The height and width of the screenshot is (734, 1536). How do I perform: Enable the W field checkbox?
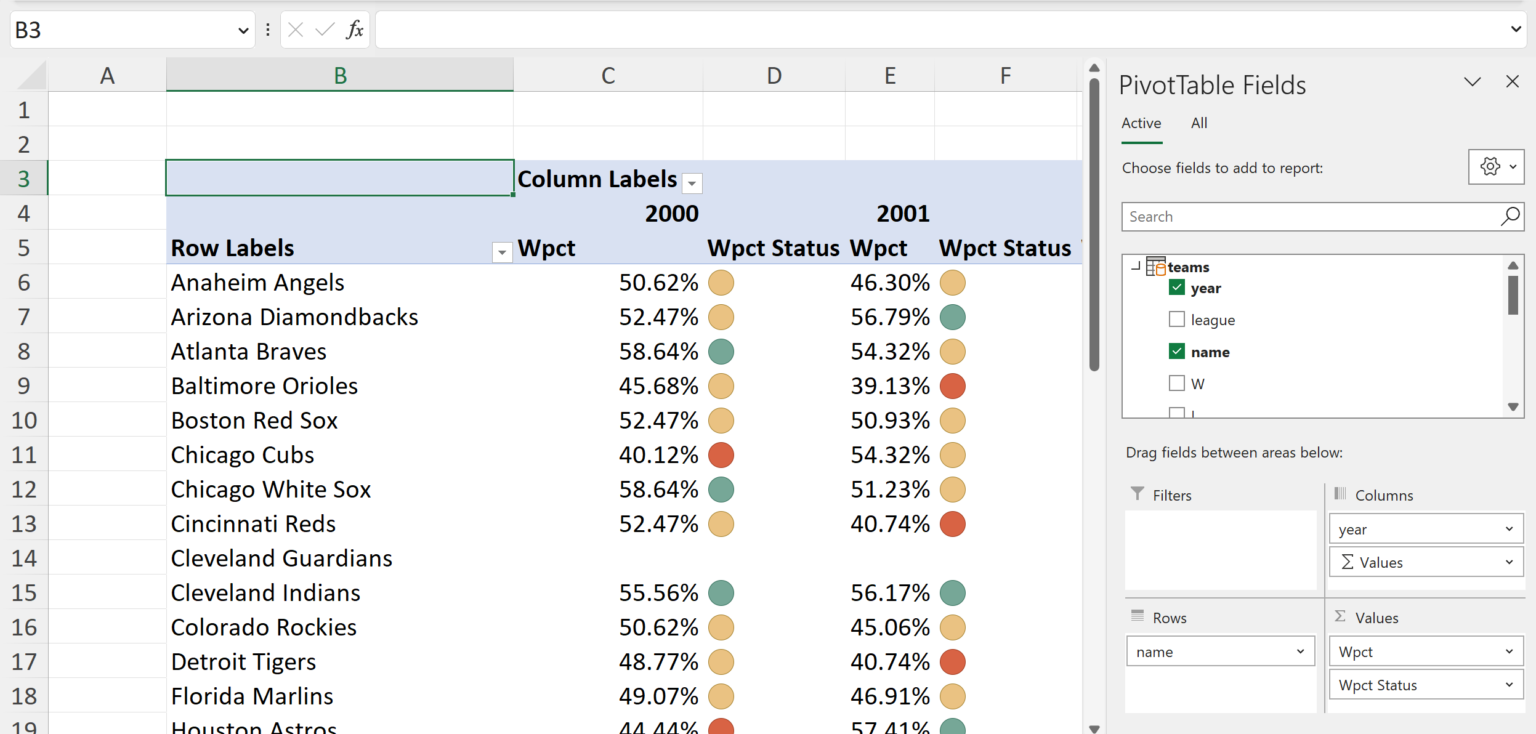tap(1175, 383)
